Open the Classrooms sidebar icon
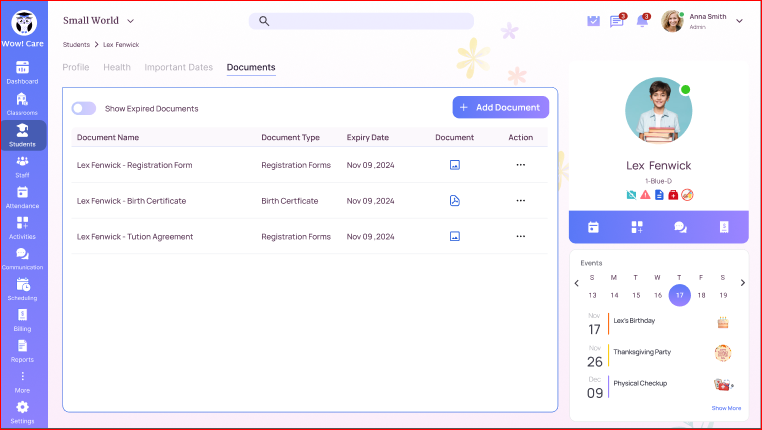 22,103
